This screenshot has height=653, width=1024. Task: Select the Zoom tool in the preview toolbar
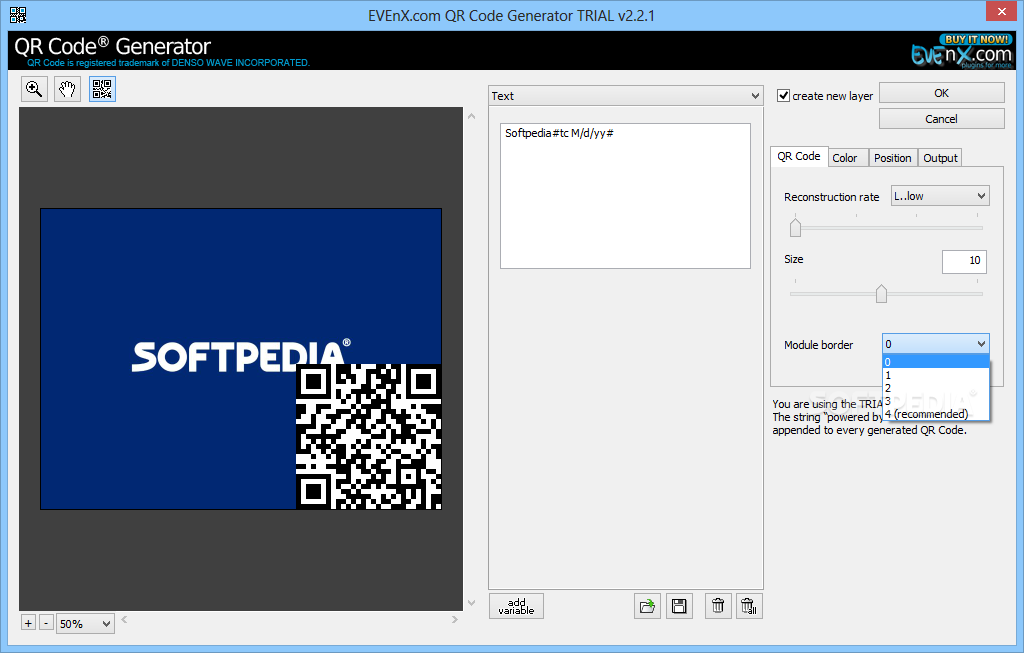click(33, 89)
